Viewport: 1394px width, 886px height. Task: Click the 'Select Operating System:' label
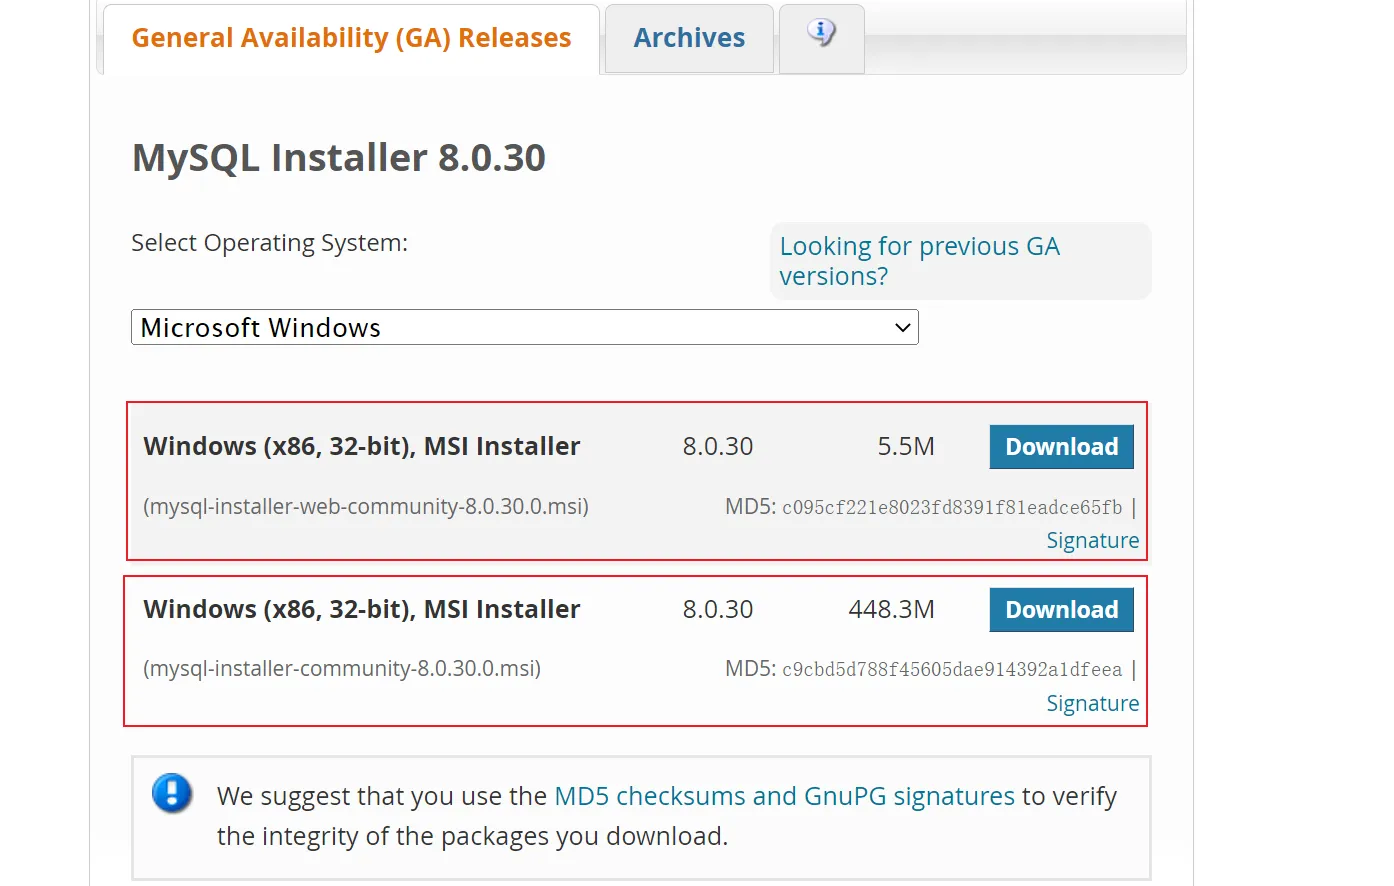point(270,243)
